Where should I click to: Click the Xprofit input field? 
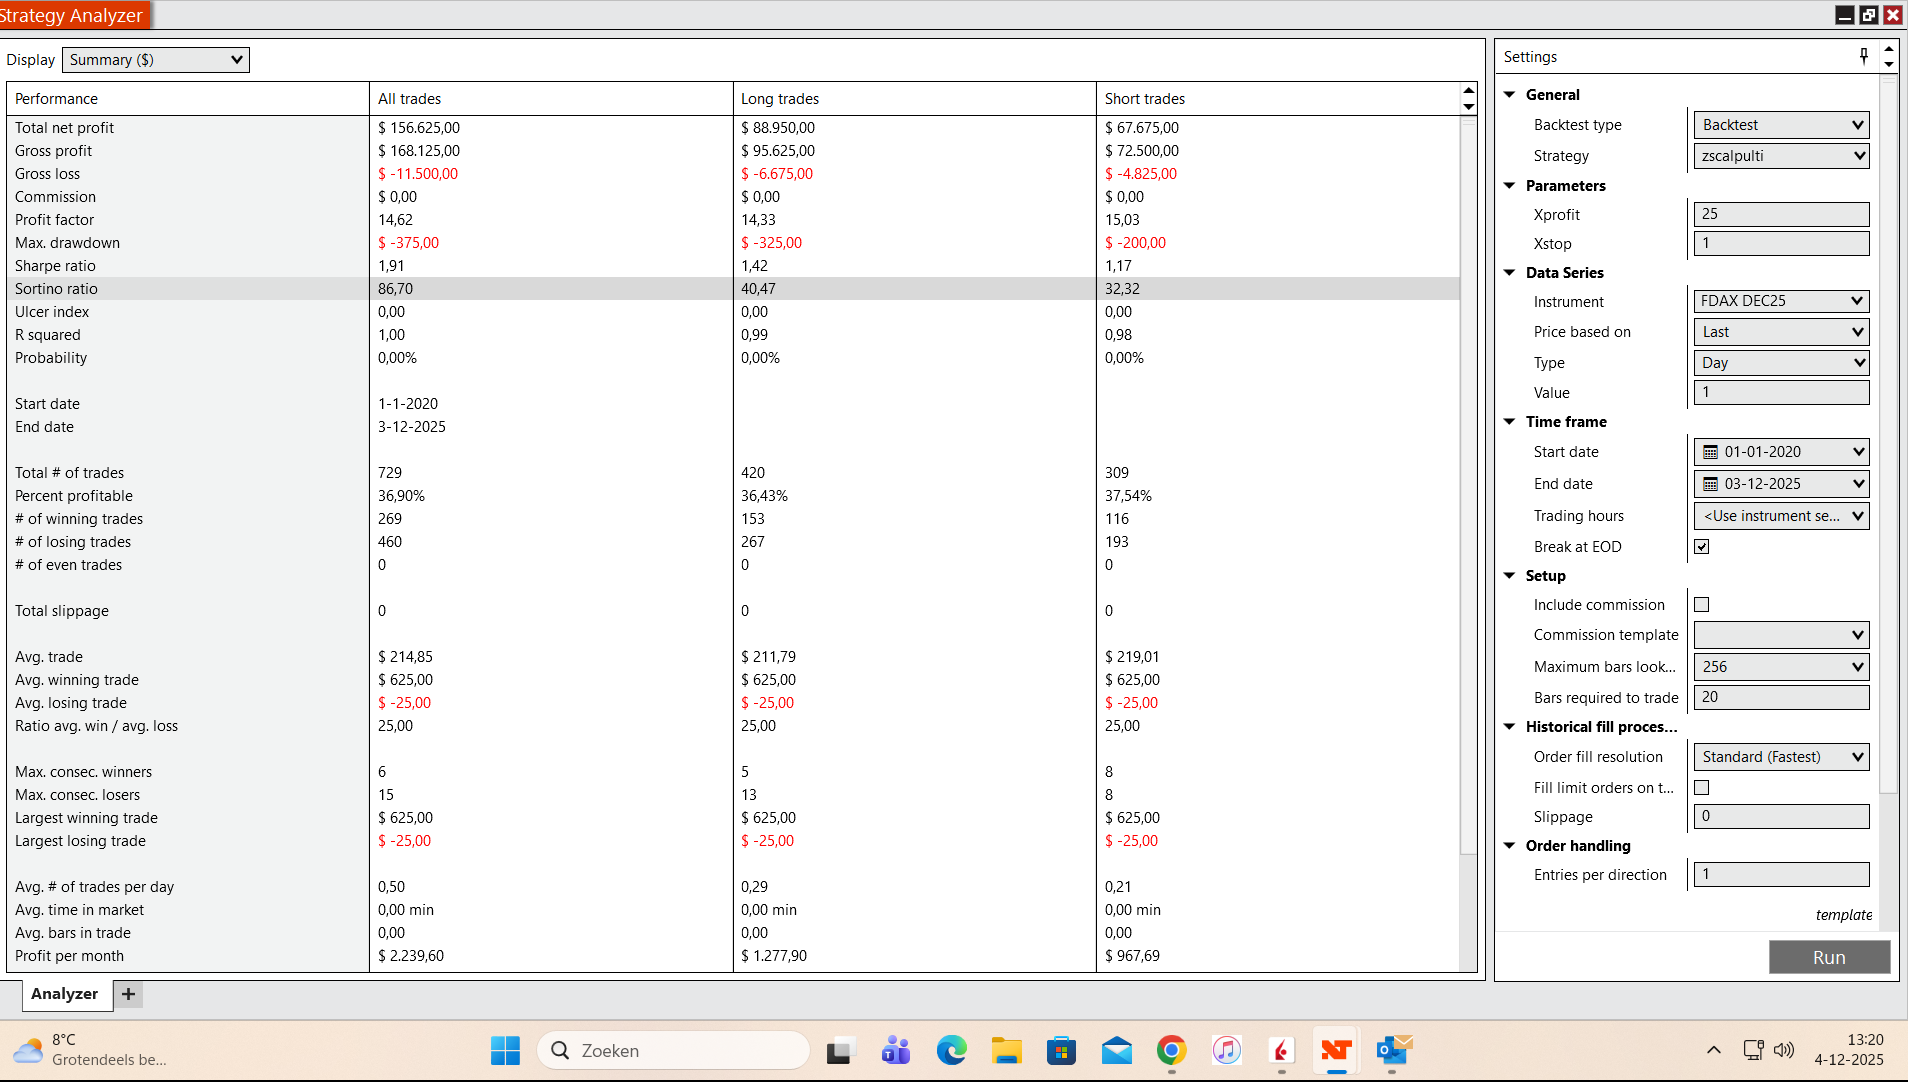coord(1781,214)
